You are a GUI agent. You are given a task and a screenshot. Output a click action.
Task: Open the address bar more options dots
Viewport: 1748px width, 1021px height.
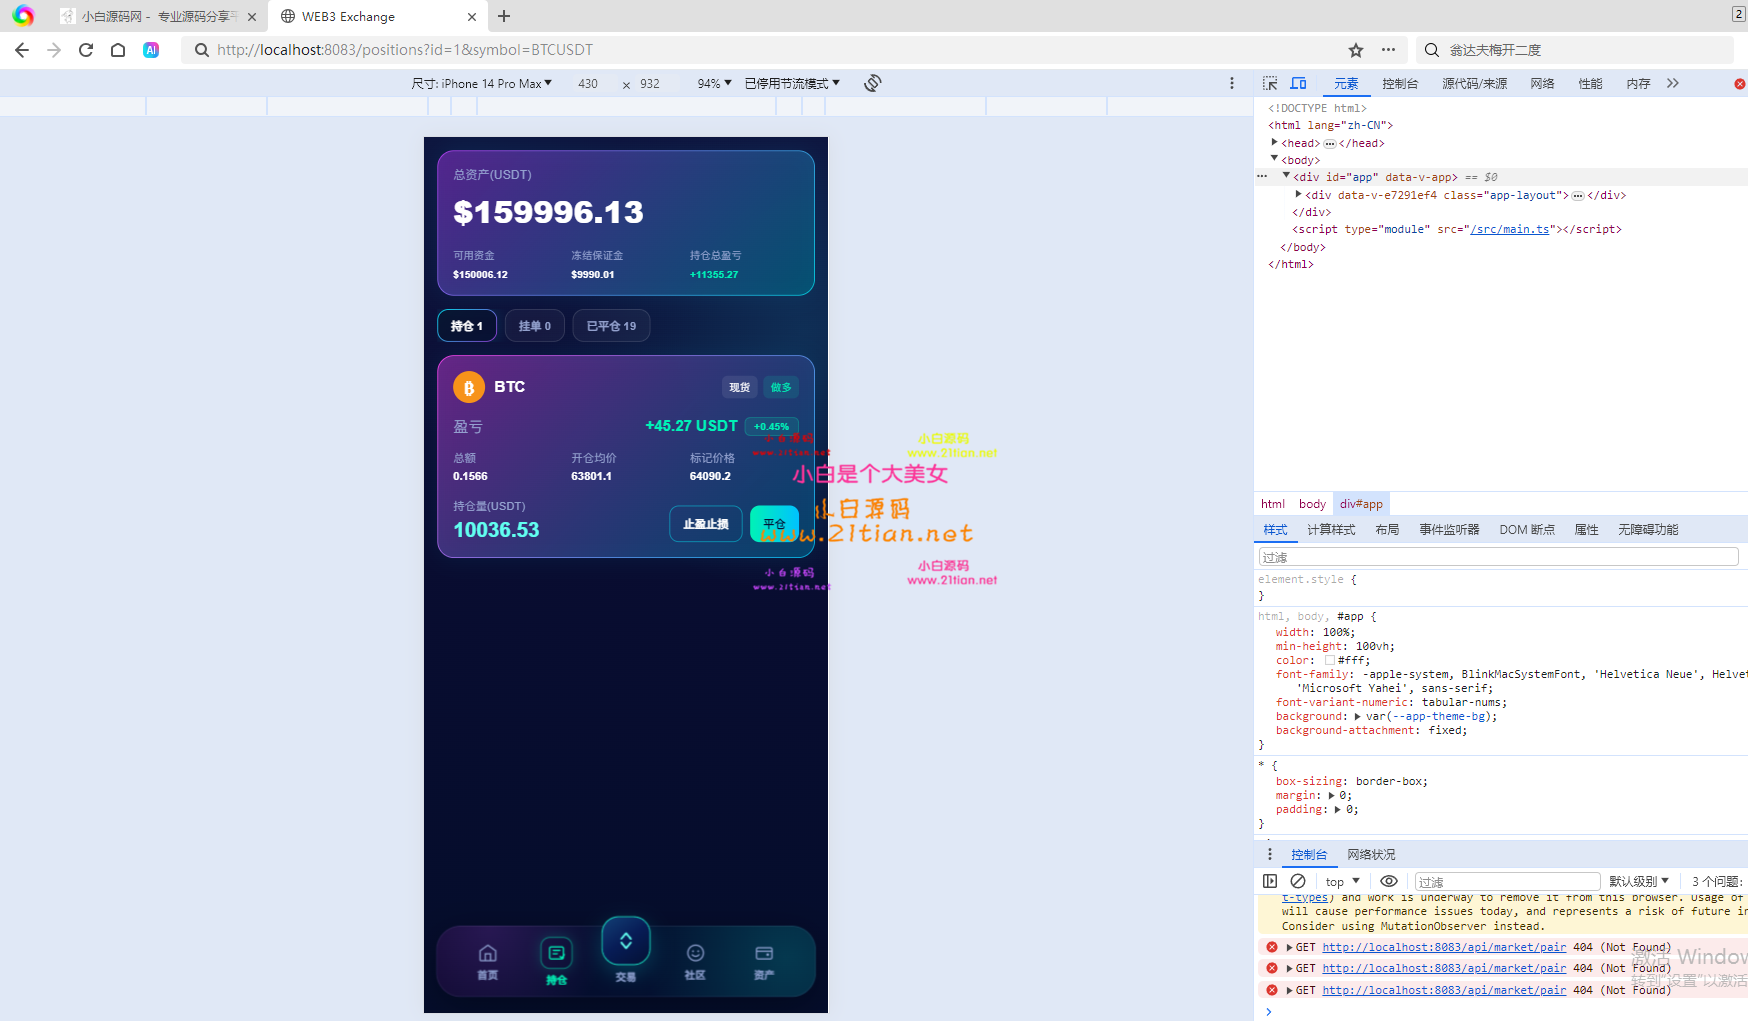coord(1388,50)
